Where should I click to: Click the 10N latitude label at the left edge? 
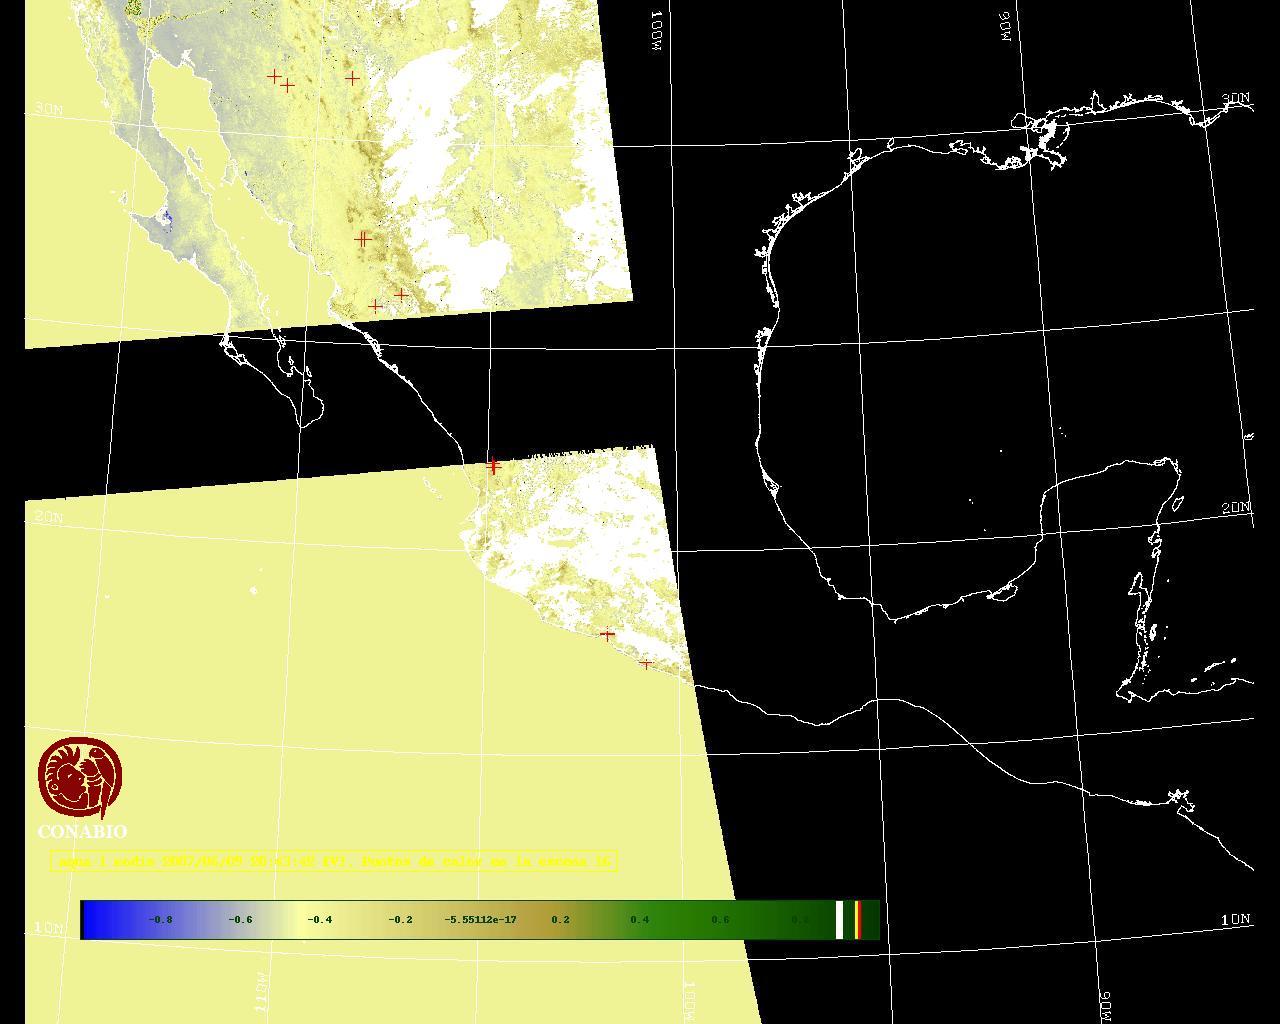(48, 927)
